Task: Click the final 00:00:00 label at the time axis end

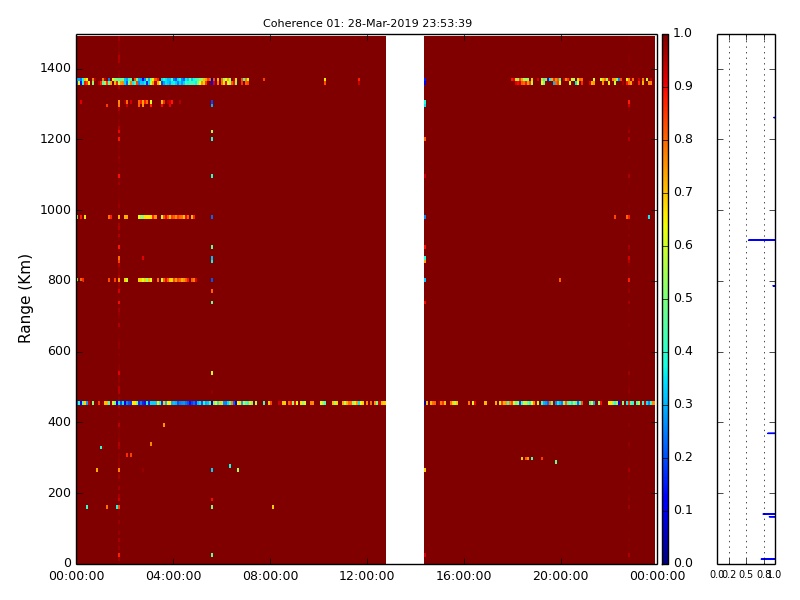Action: 658,576
